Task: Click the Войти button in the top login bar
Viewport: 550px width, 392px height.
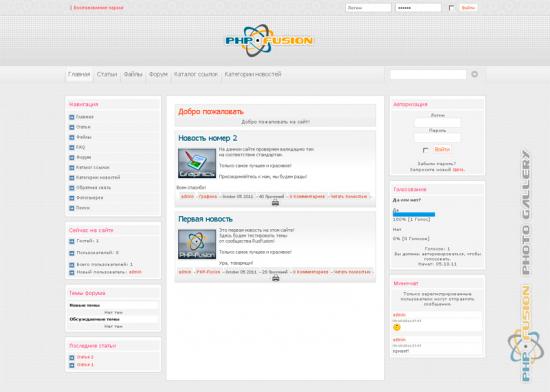Action: (468, 8)
